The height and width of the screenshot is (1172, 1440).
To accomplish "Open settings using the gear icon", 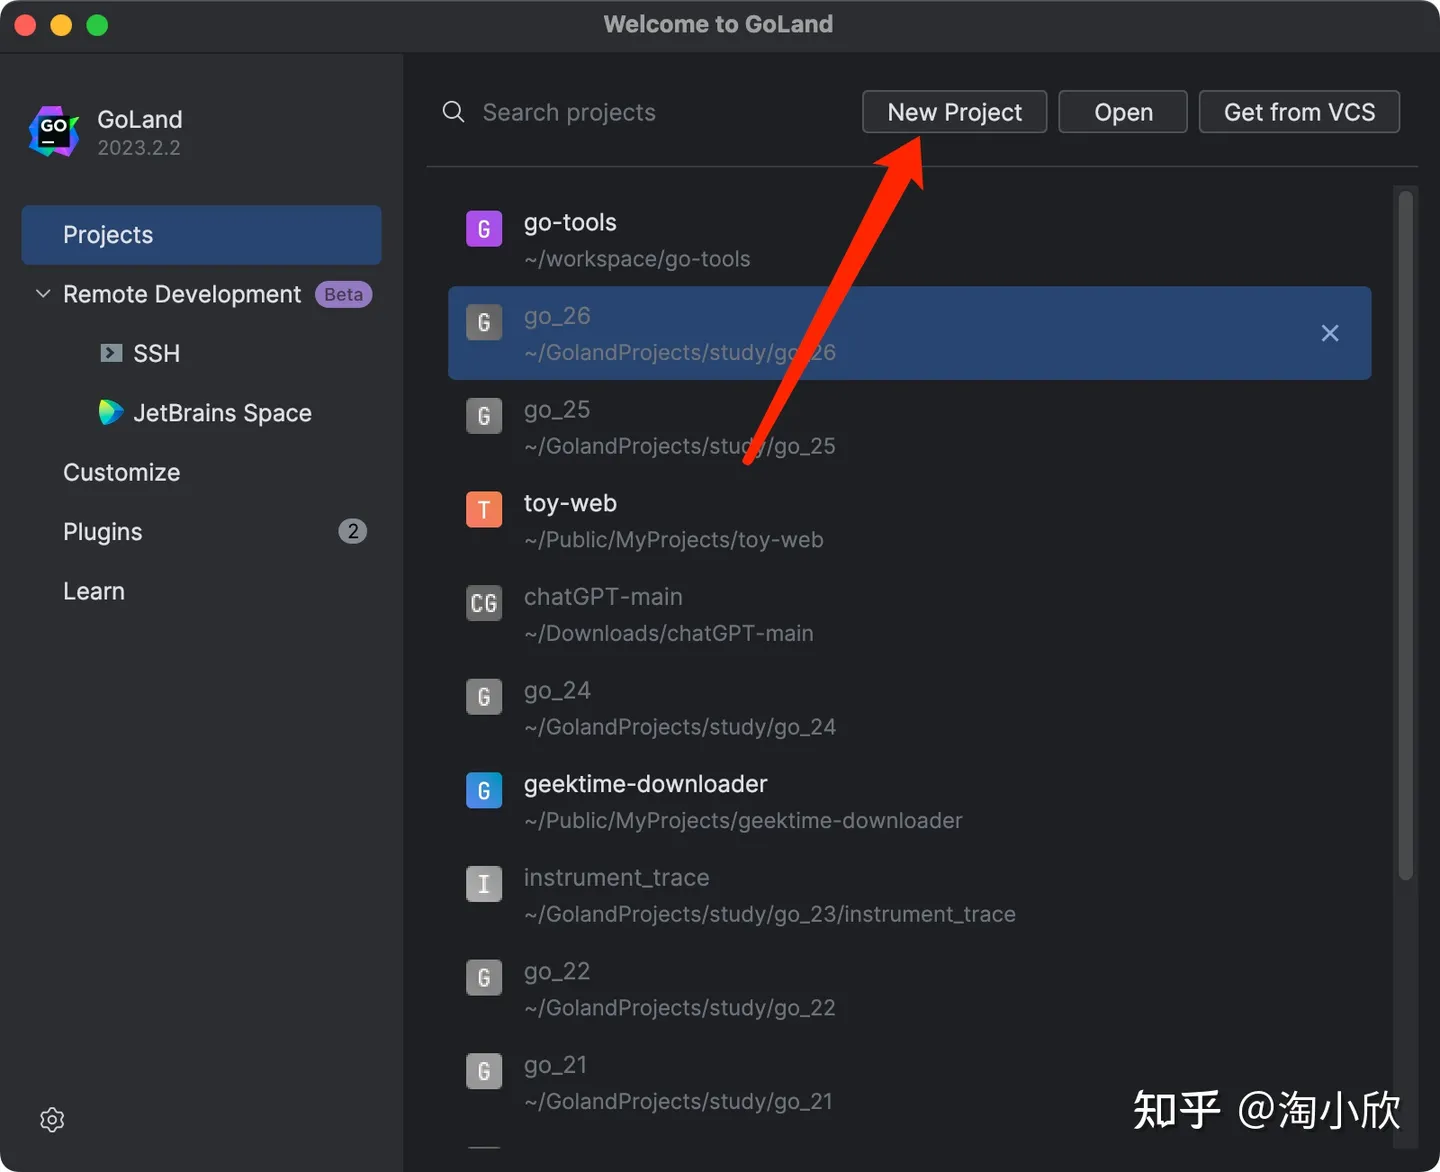I will [x=52, y=1119].
